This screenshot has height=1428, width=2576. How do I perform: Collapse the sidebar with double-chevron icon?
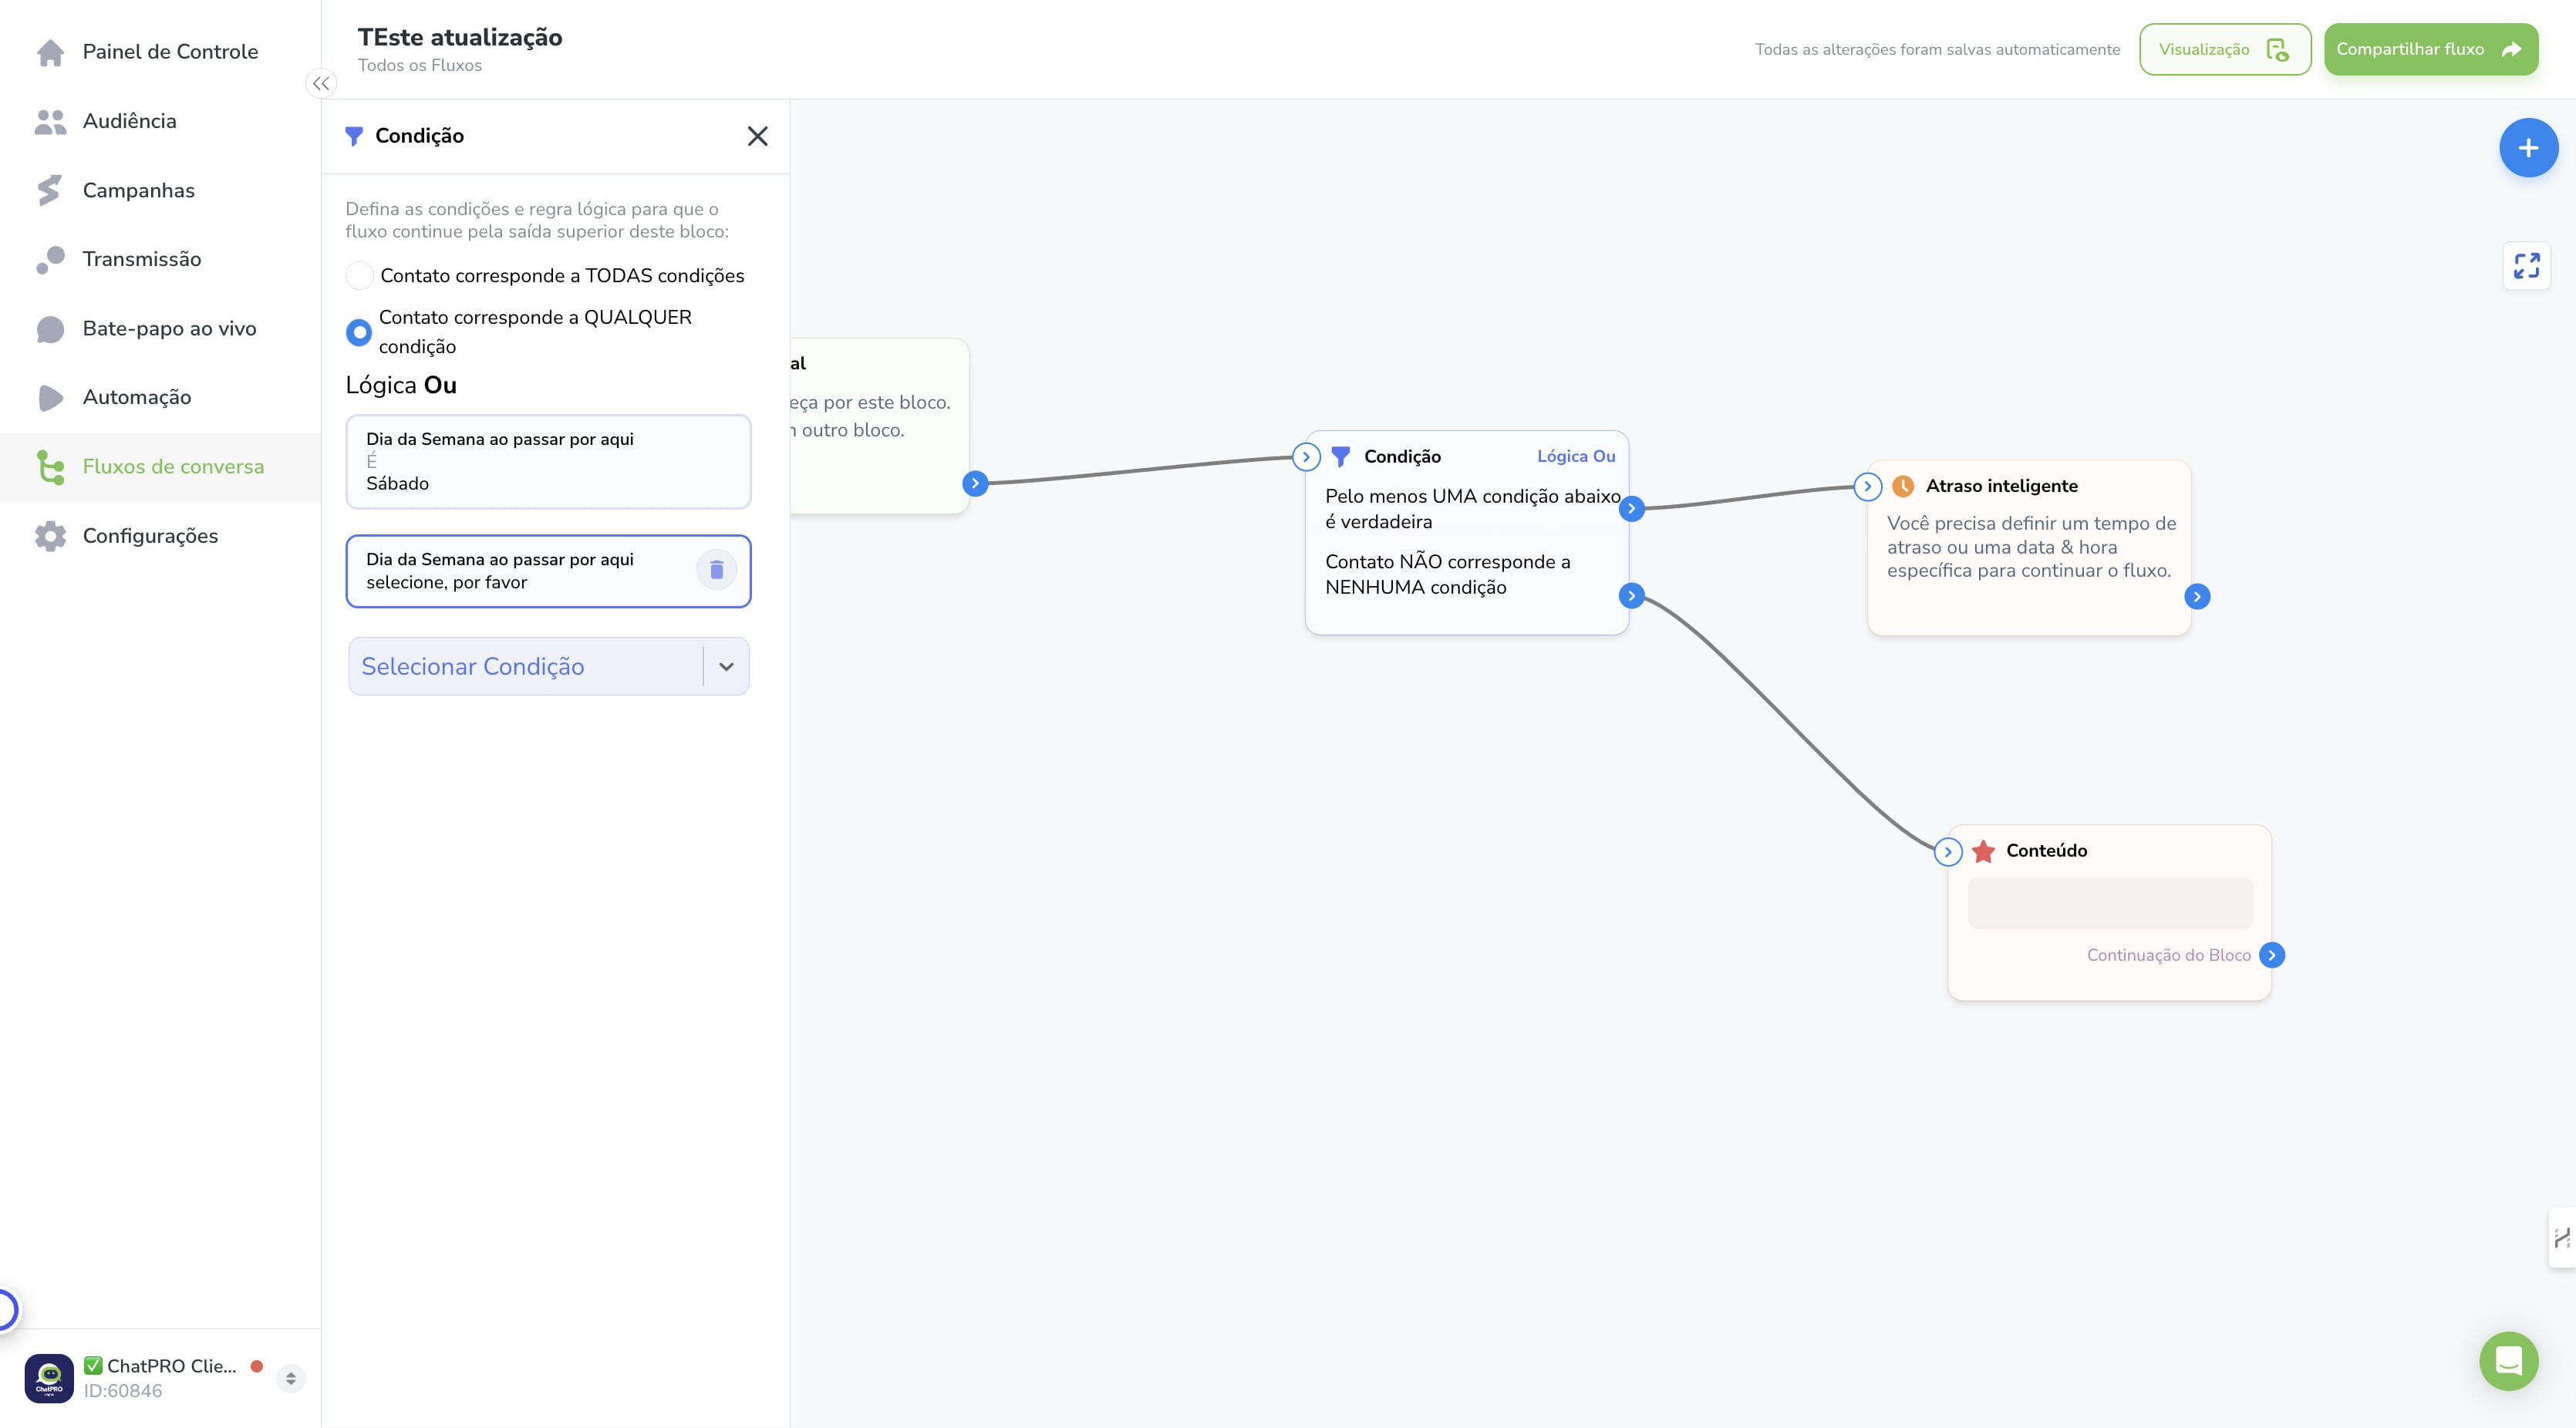pyautogui.click(x=321, y=84)
